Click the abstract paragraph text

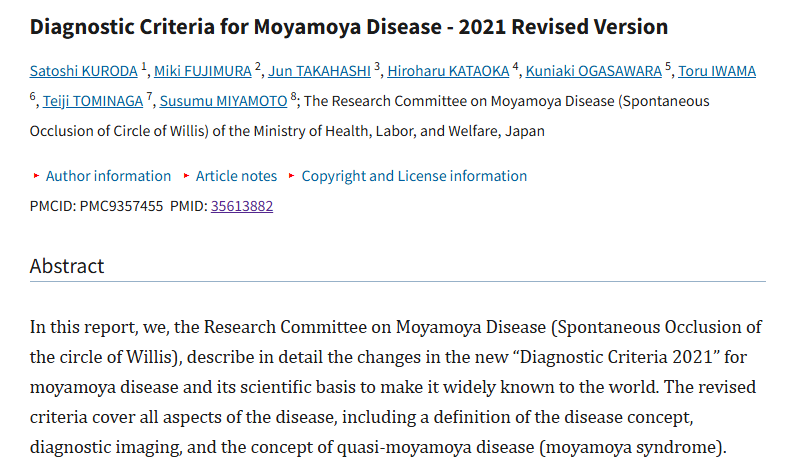pos(396,387)
